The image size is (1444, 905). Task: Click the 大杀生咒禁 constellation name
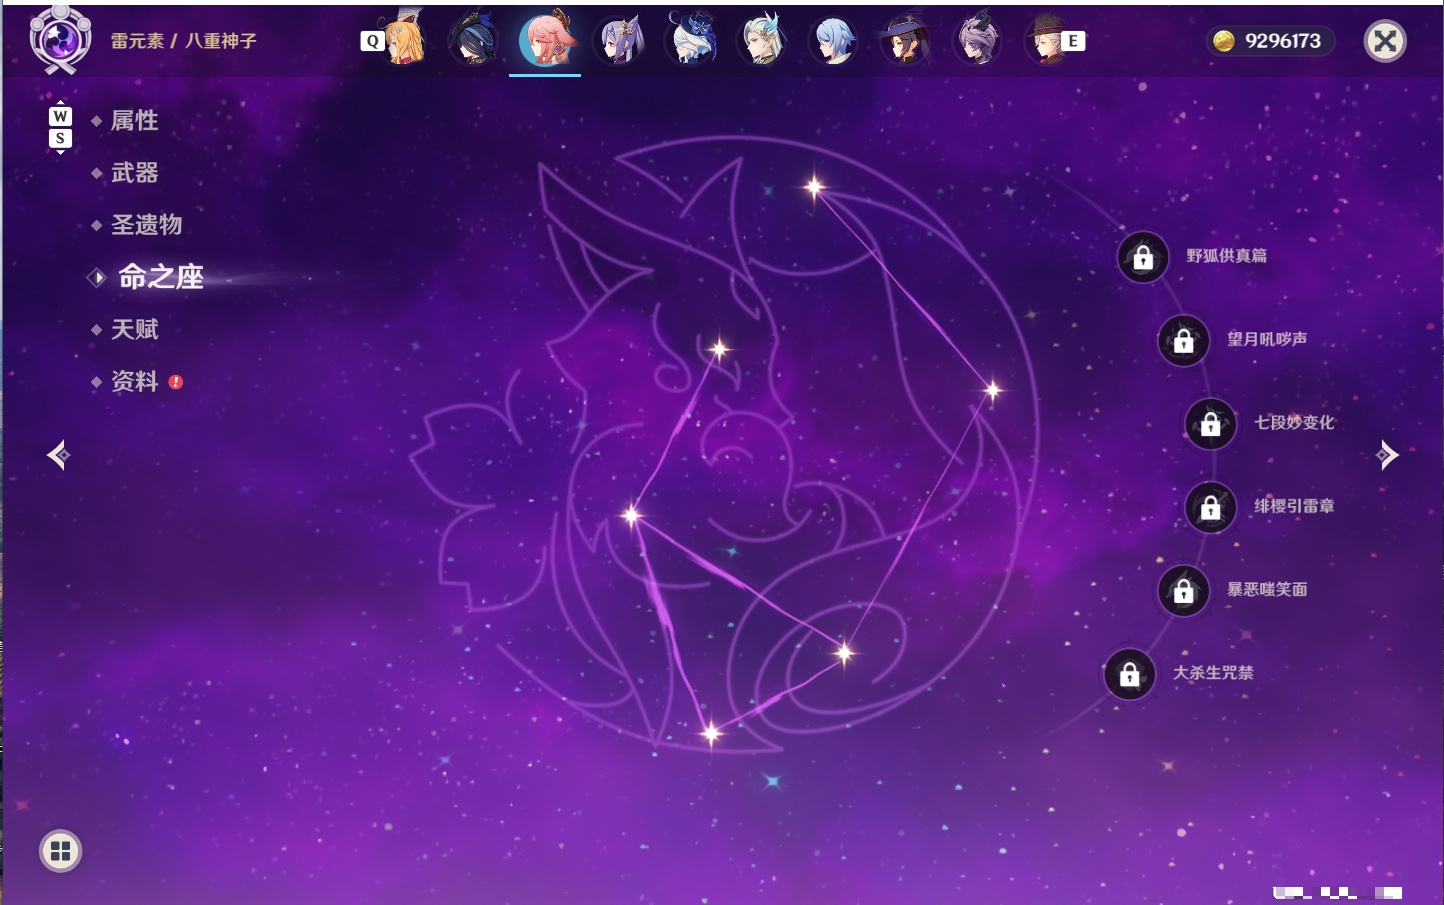click(x=1213, y=673)
